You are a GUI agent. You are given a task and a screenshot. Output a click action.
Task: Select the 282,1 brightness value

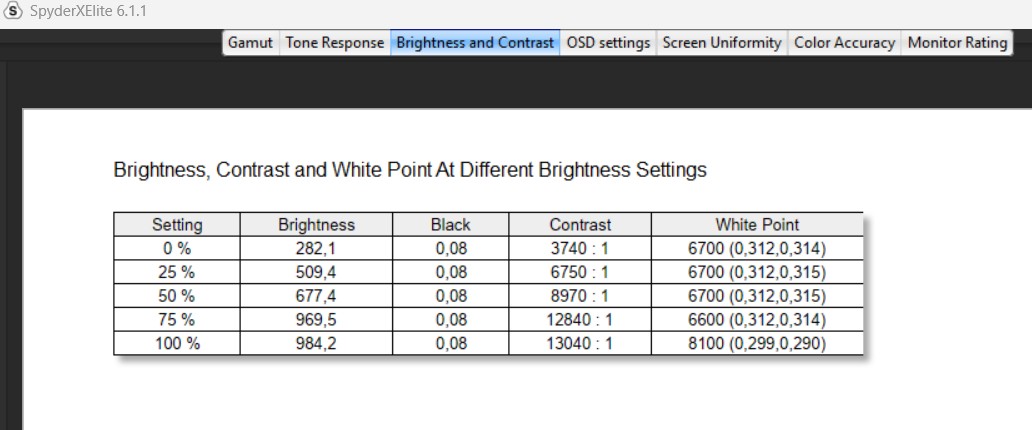coord(316,249)
